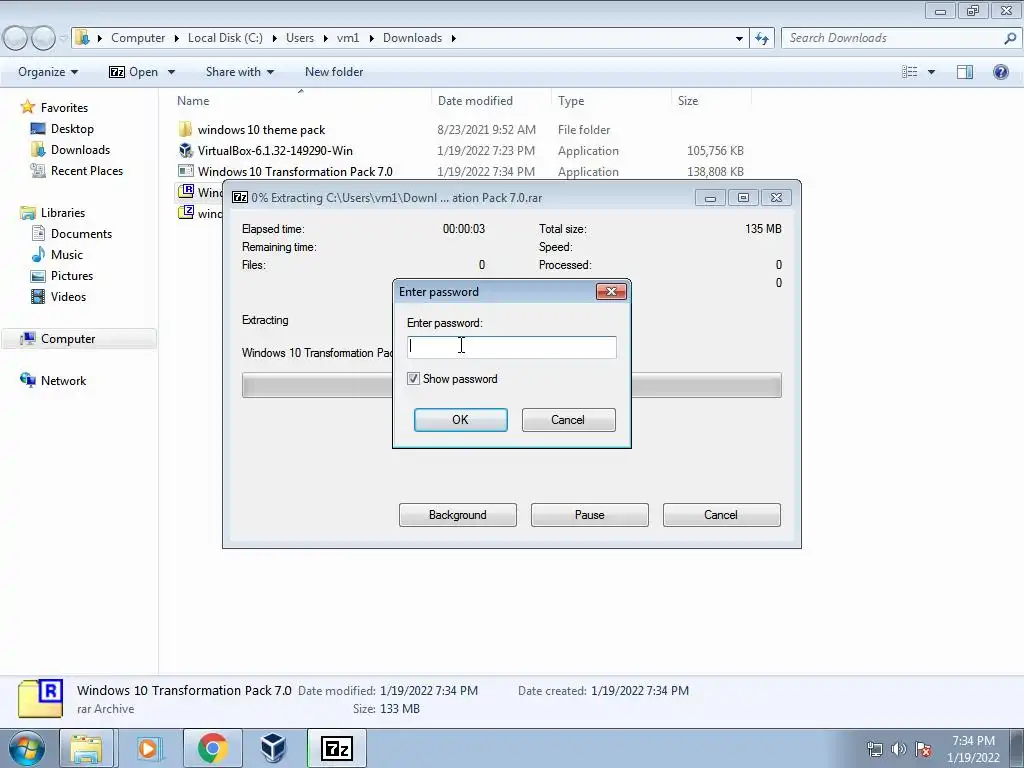This screenshot has height=768, width=1024.
Task: Open Windows Media Player from taskbar
Action: [x=148, y=748]
